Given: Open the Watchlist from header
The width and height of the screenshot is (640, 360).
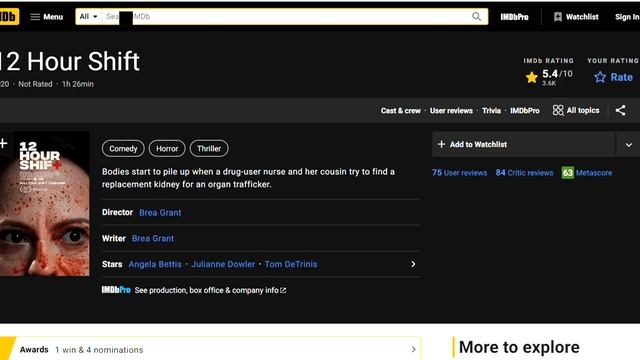Looking at the screenshot, I should point(576,17).
